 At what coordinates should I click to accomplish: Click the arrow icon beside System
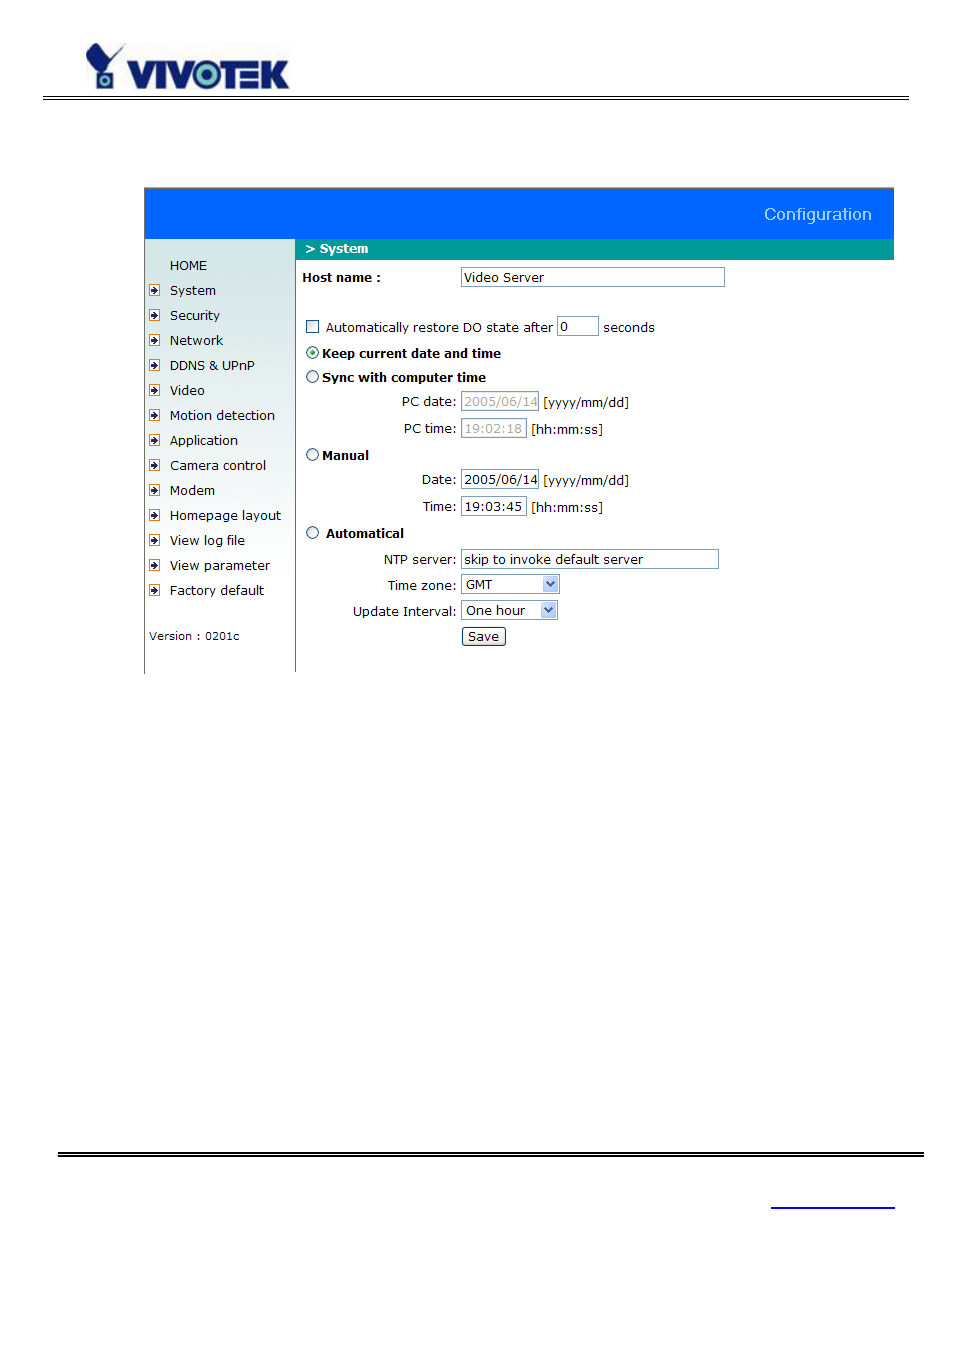click(155, 291)
